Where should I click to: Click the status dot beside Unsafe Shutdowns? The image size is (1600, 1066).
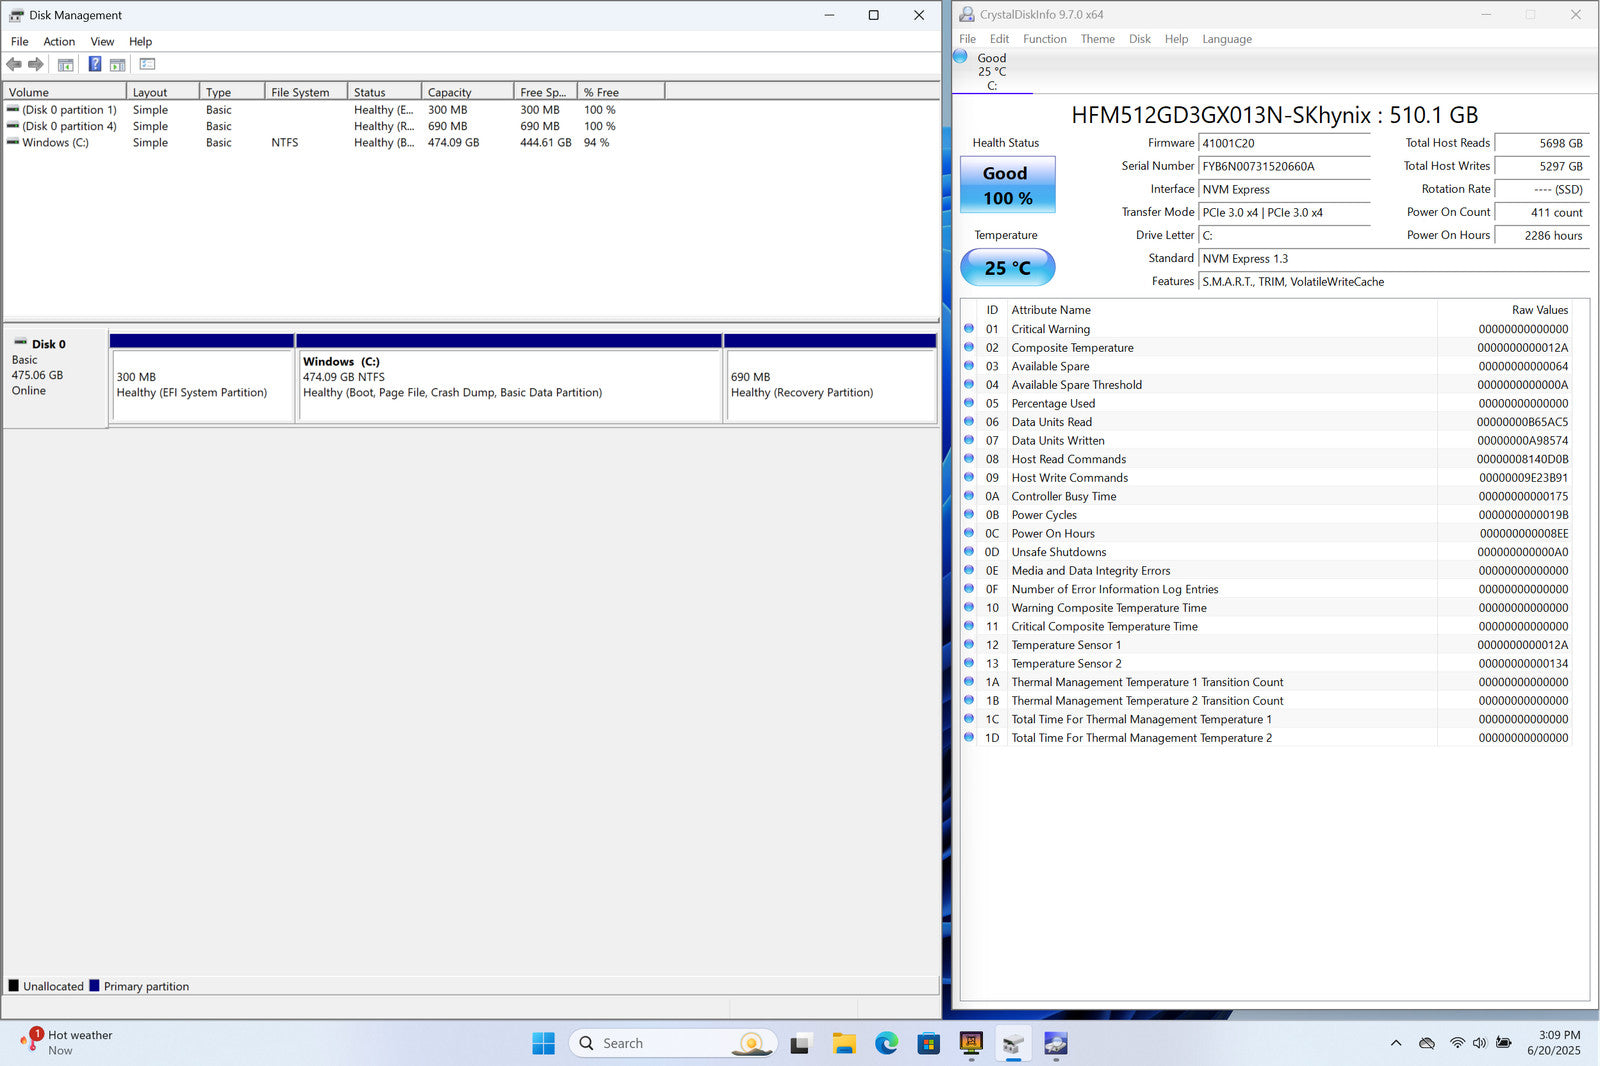pyautogui.click(x=968, y=551)
